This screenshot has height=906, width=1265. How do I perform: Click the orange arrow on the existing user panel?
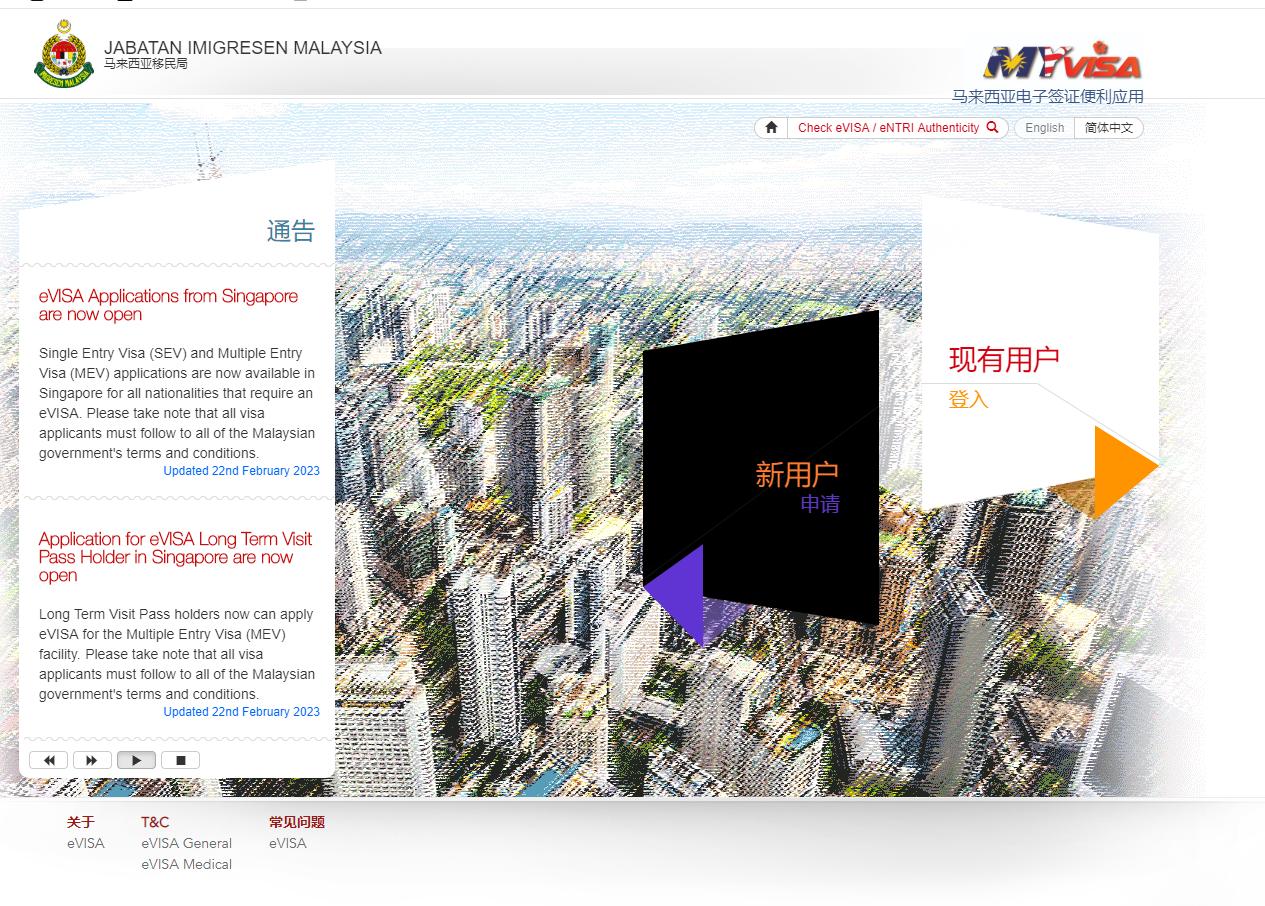point(1120,467)
